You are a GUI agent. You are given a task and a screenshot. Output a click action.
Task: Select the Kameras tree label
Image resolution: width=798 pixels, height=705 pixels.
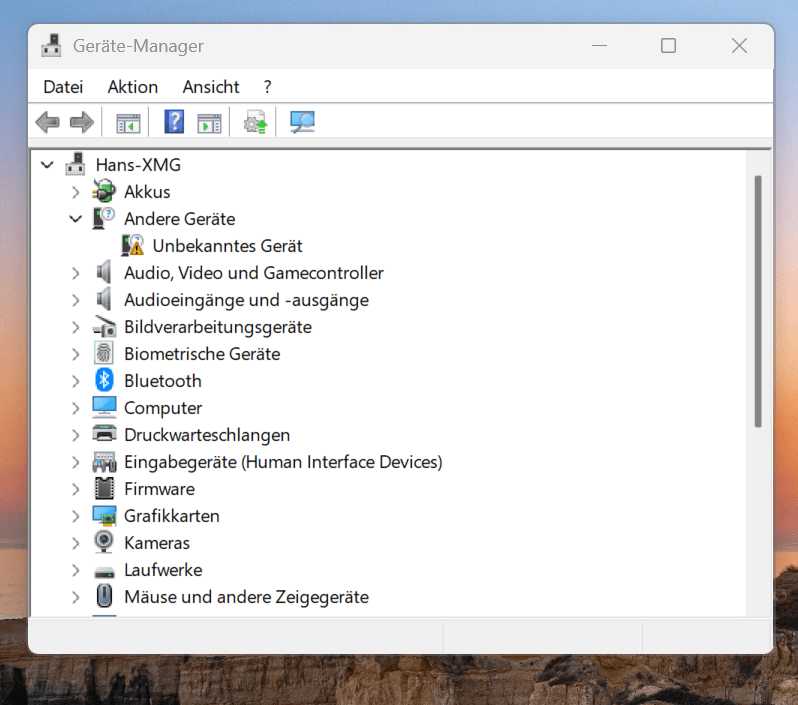click(157, 543)
